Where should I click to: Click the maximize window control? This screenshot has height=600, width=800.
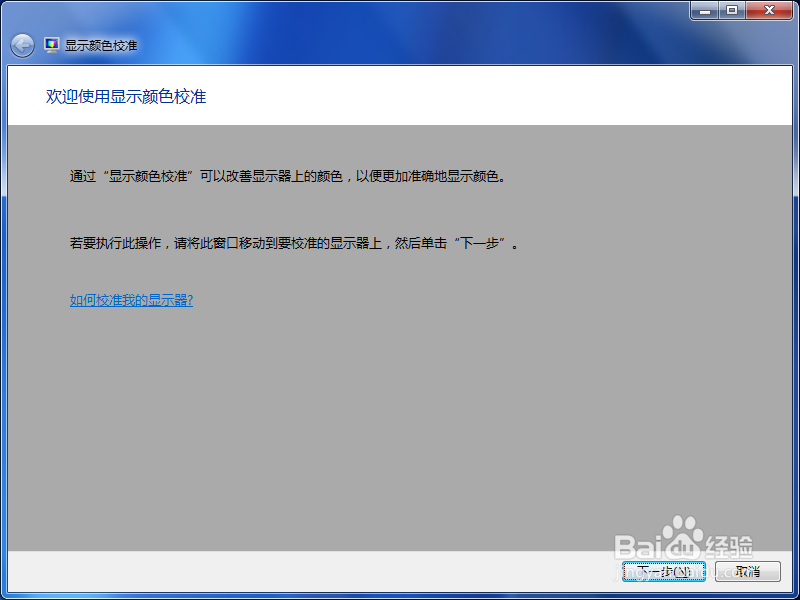pos(733,11)
